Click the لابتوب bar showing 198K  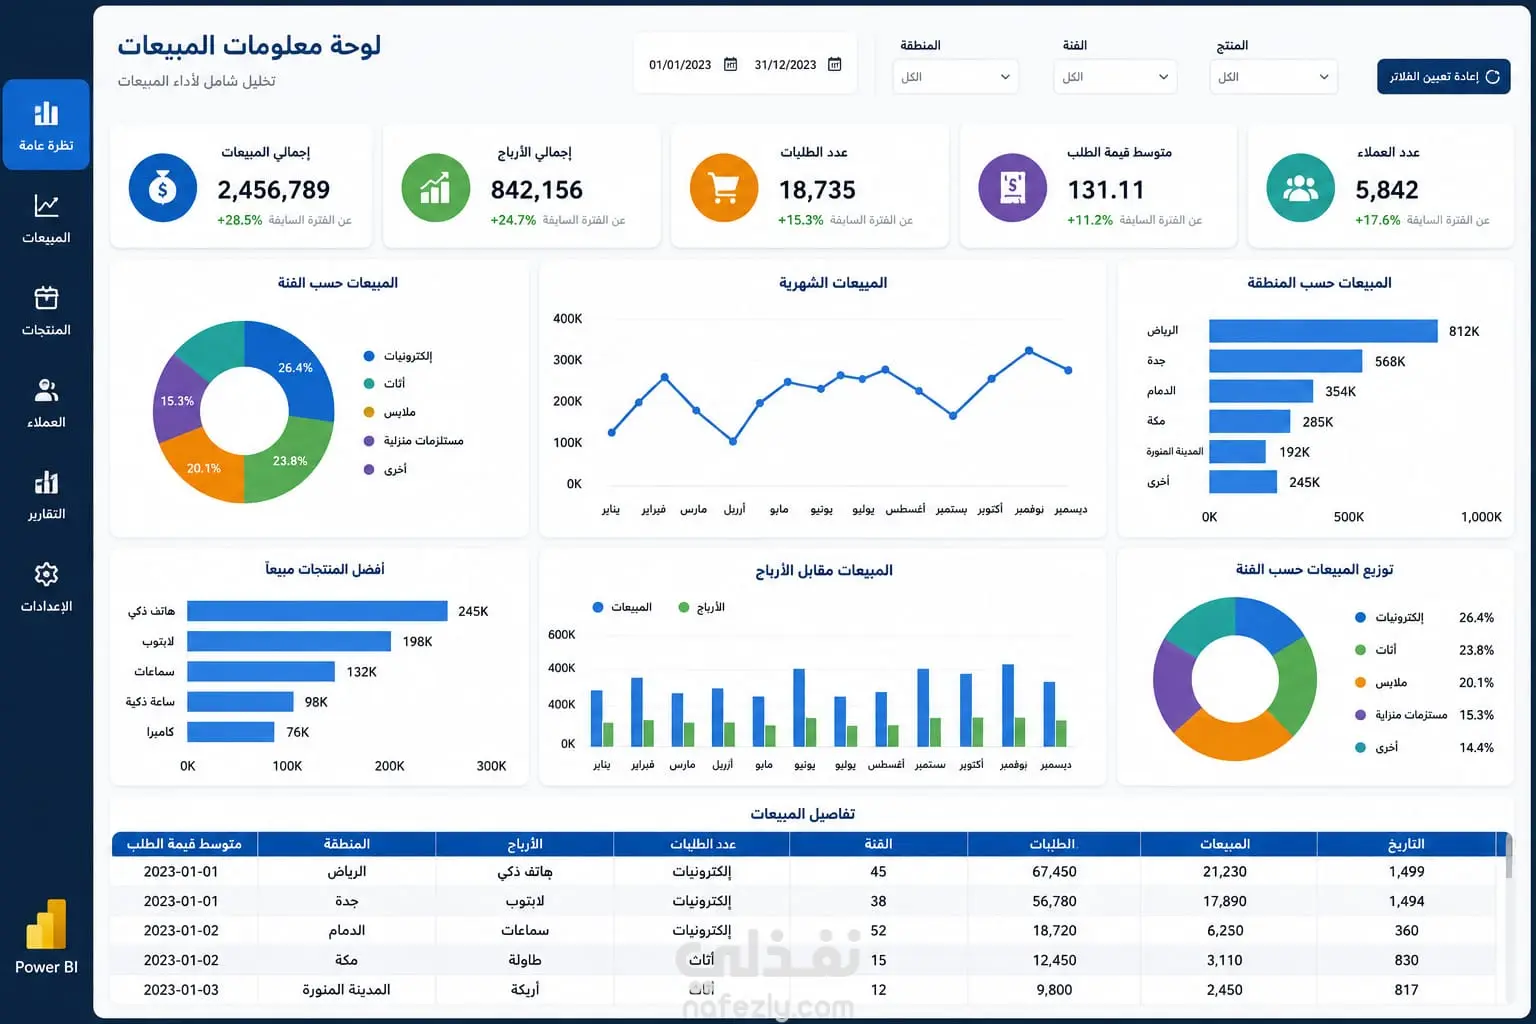pyautogui.click(x=289, y=641)
